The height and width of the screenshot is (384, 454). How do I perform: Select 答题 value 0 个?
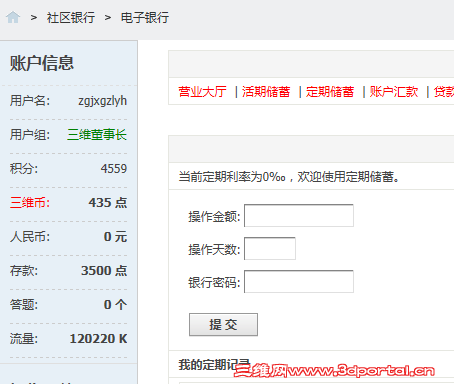click(x=115, y=305)
